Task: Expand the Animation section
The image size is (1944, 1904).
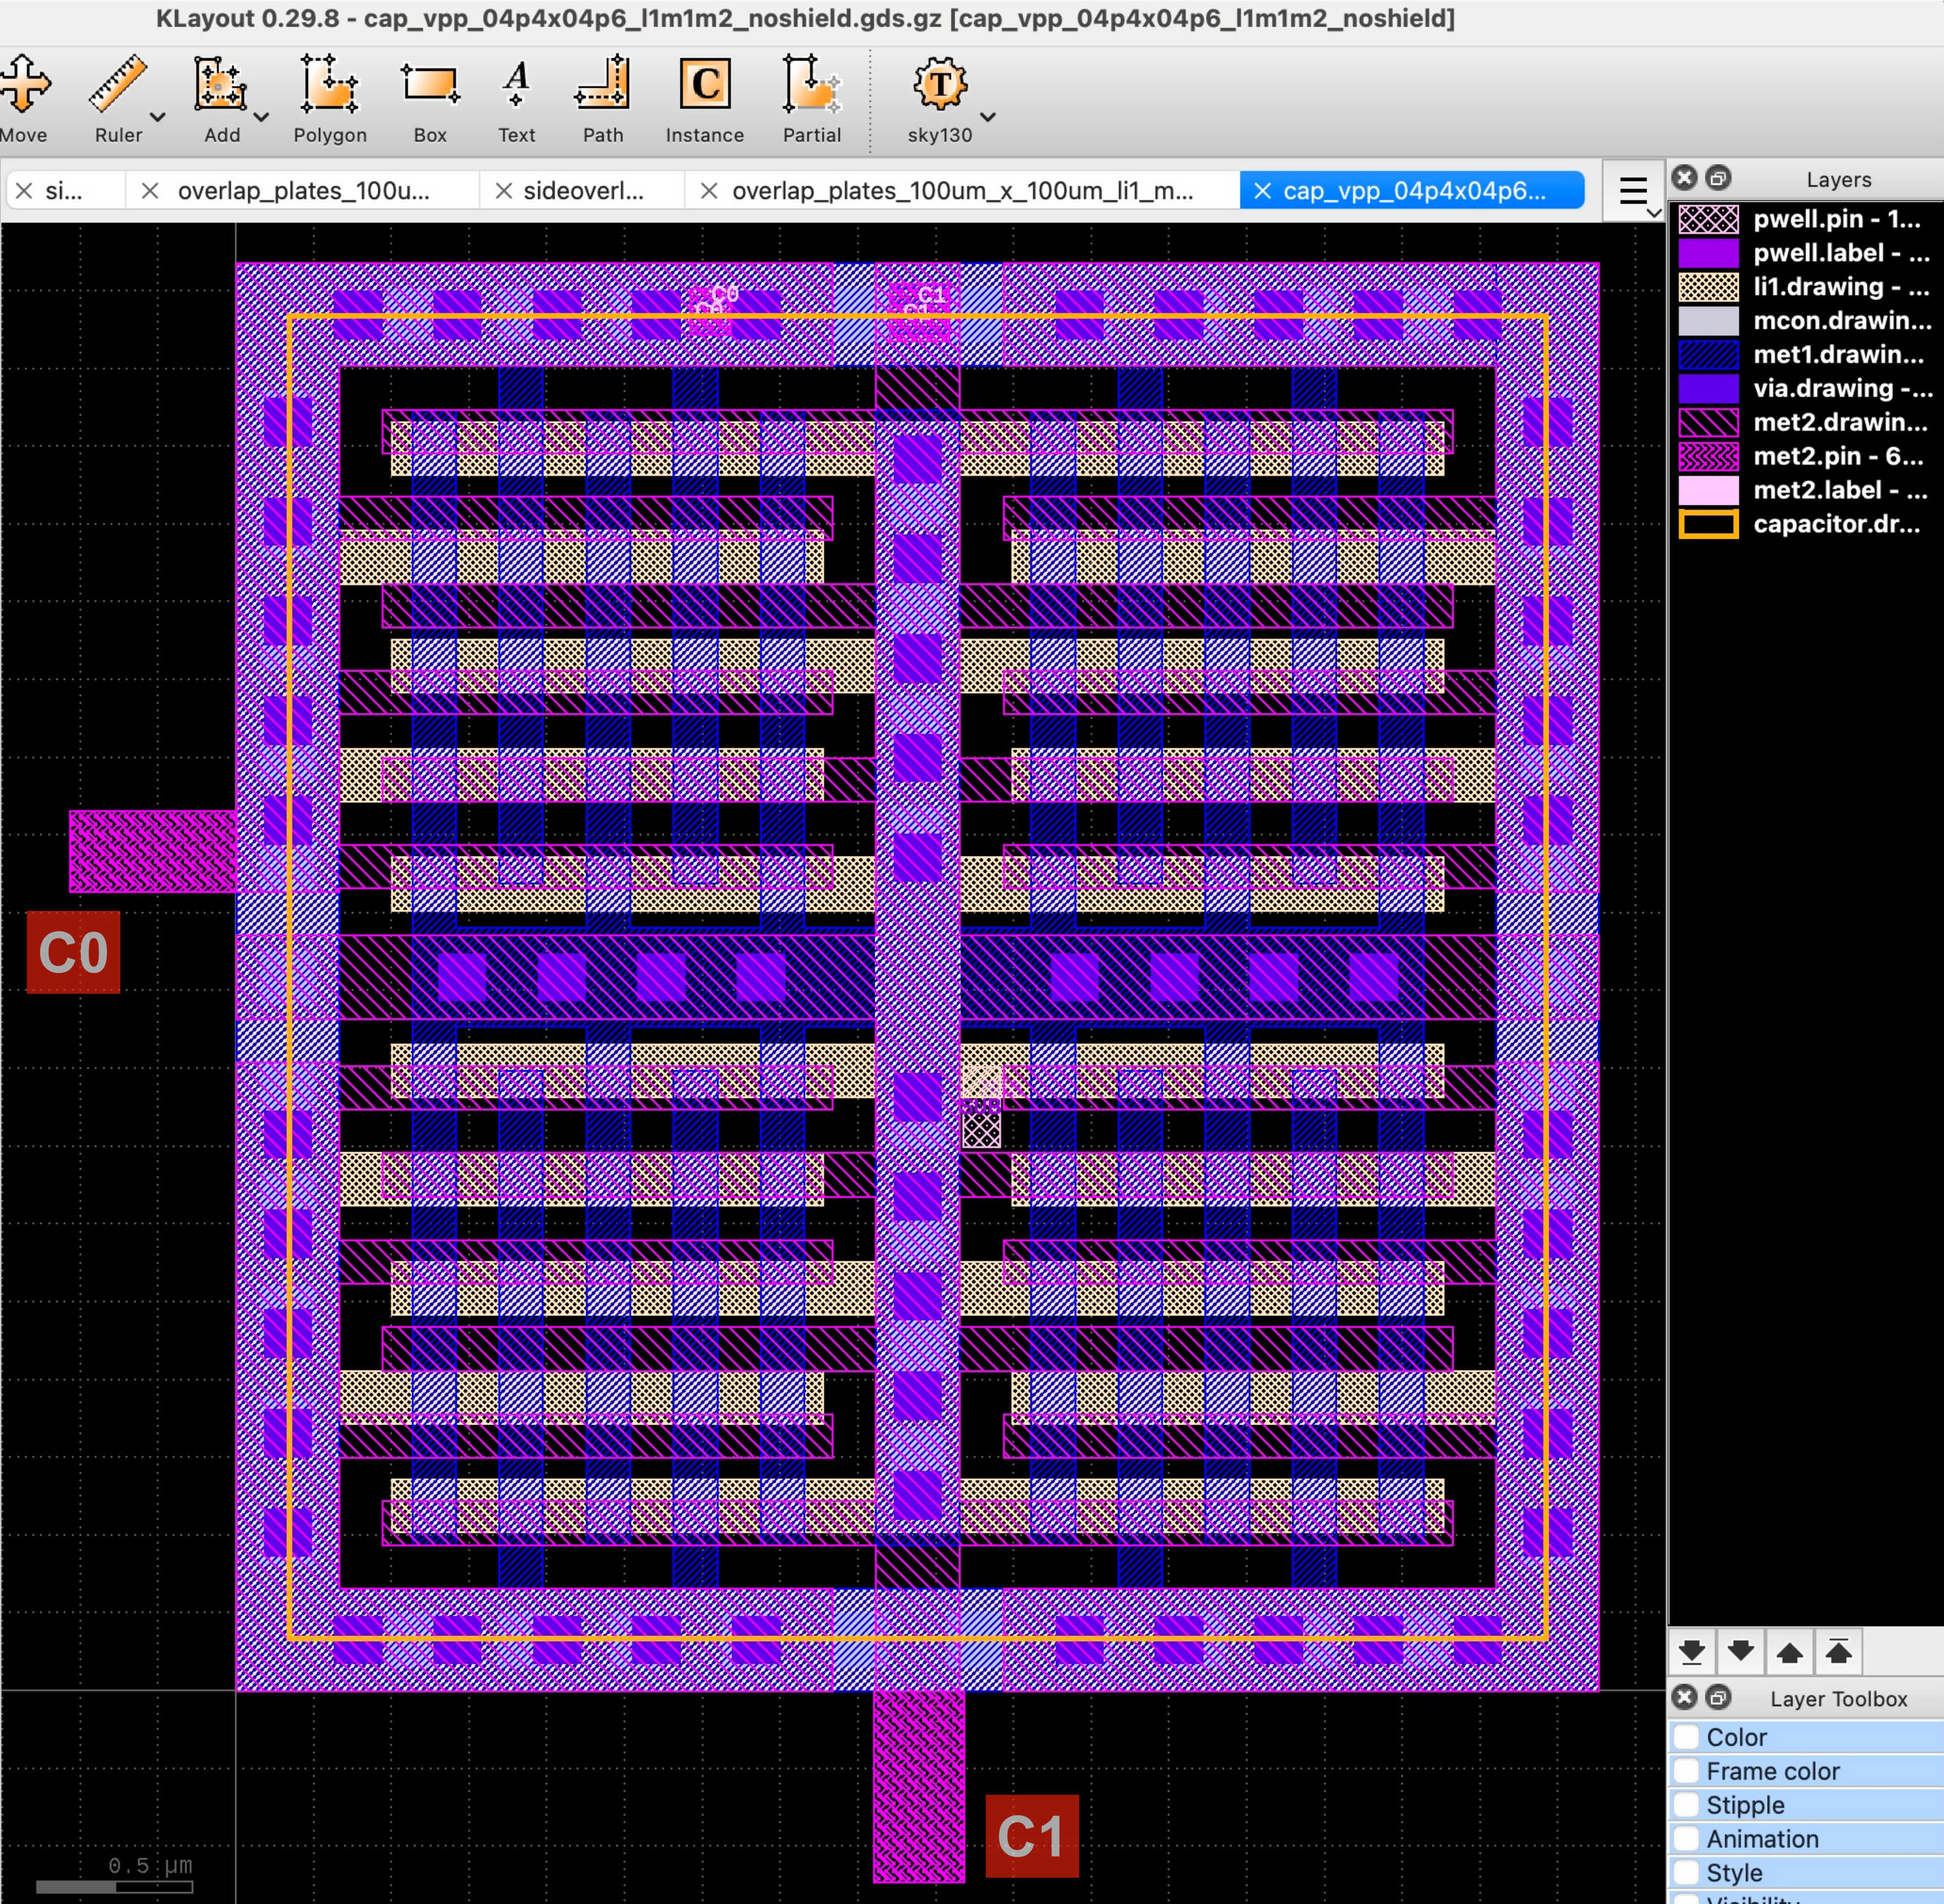Action: click(1806, 1839)
